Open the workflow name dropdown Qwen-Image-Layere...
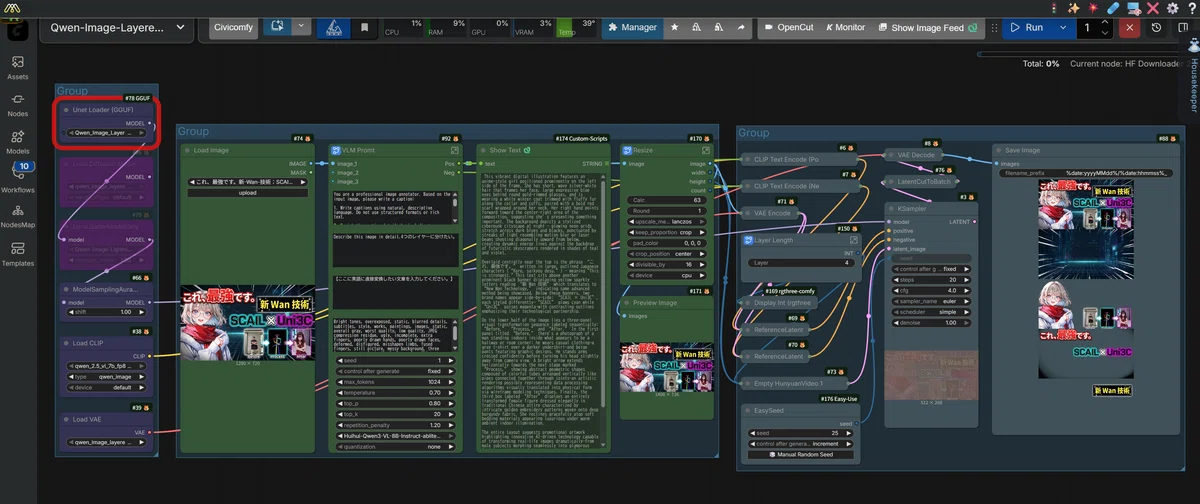The width and height of the screenshot is (1200, 504). click(118, 27)
